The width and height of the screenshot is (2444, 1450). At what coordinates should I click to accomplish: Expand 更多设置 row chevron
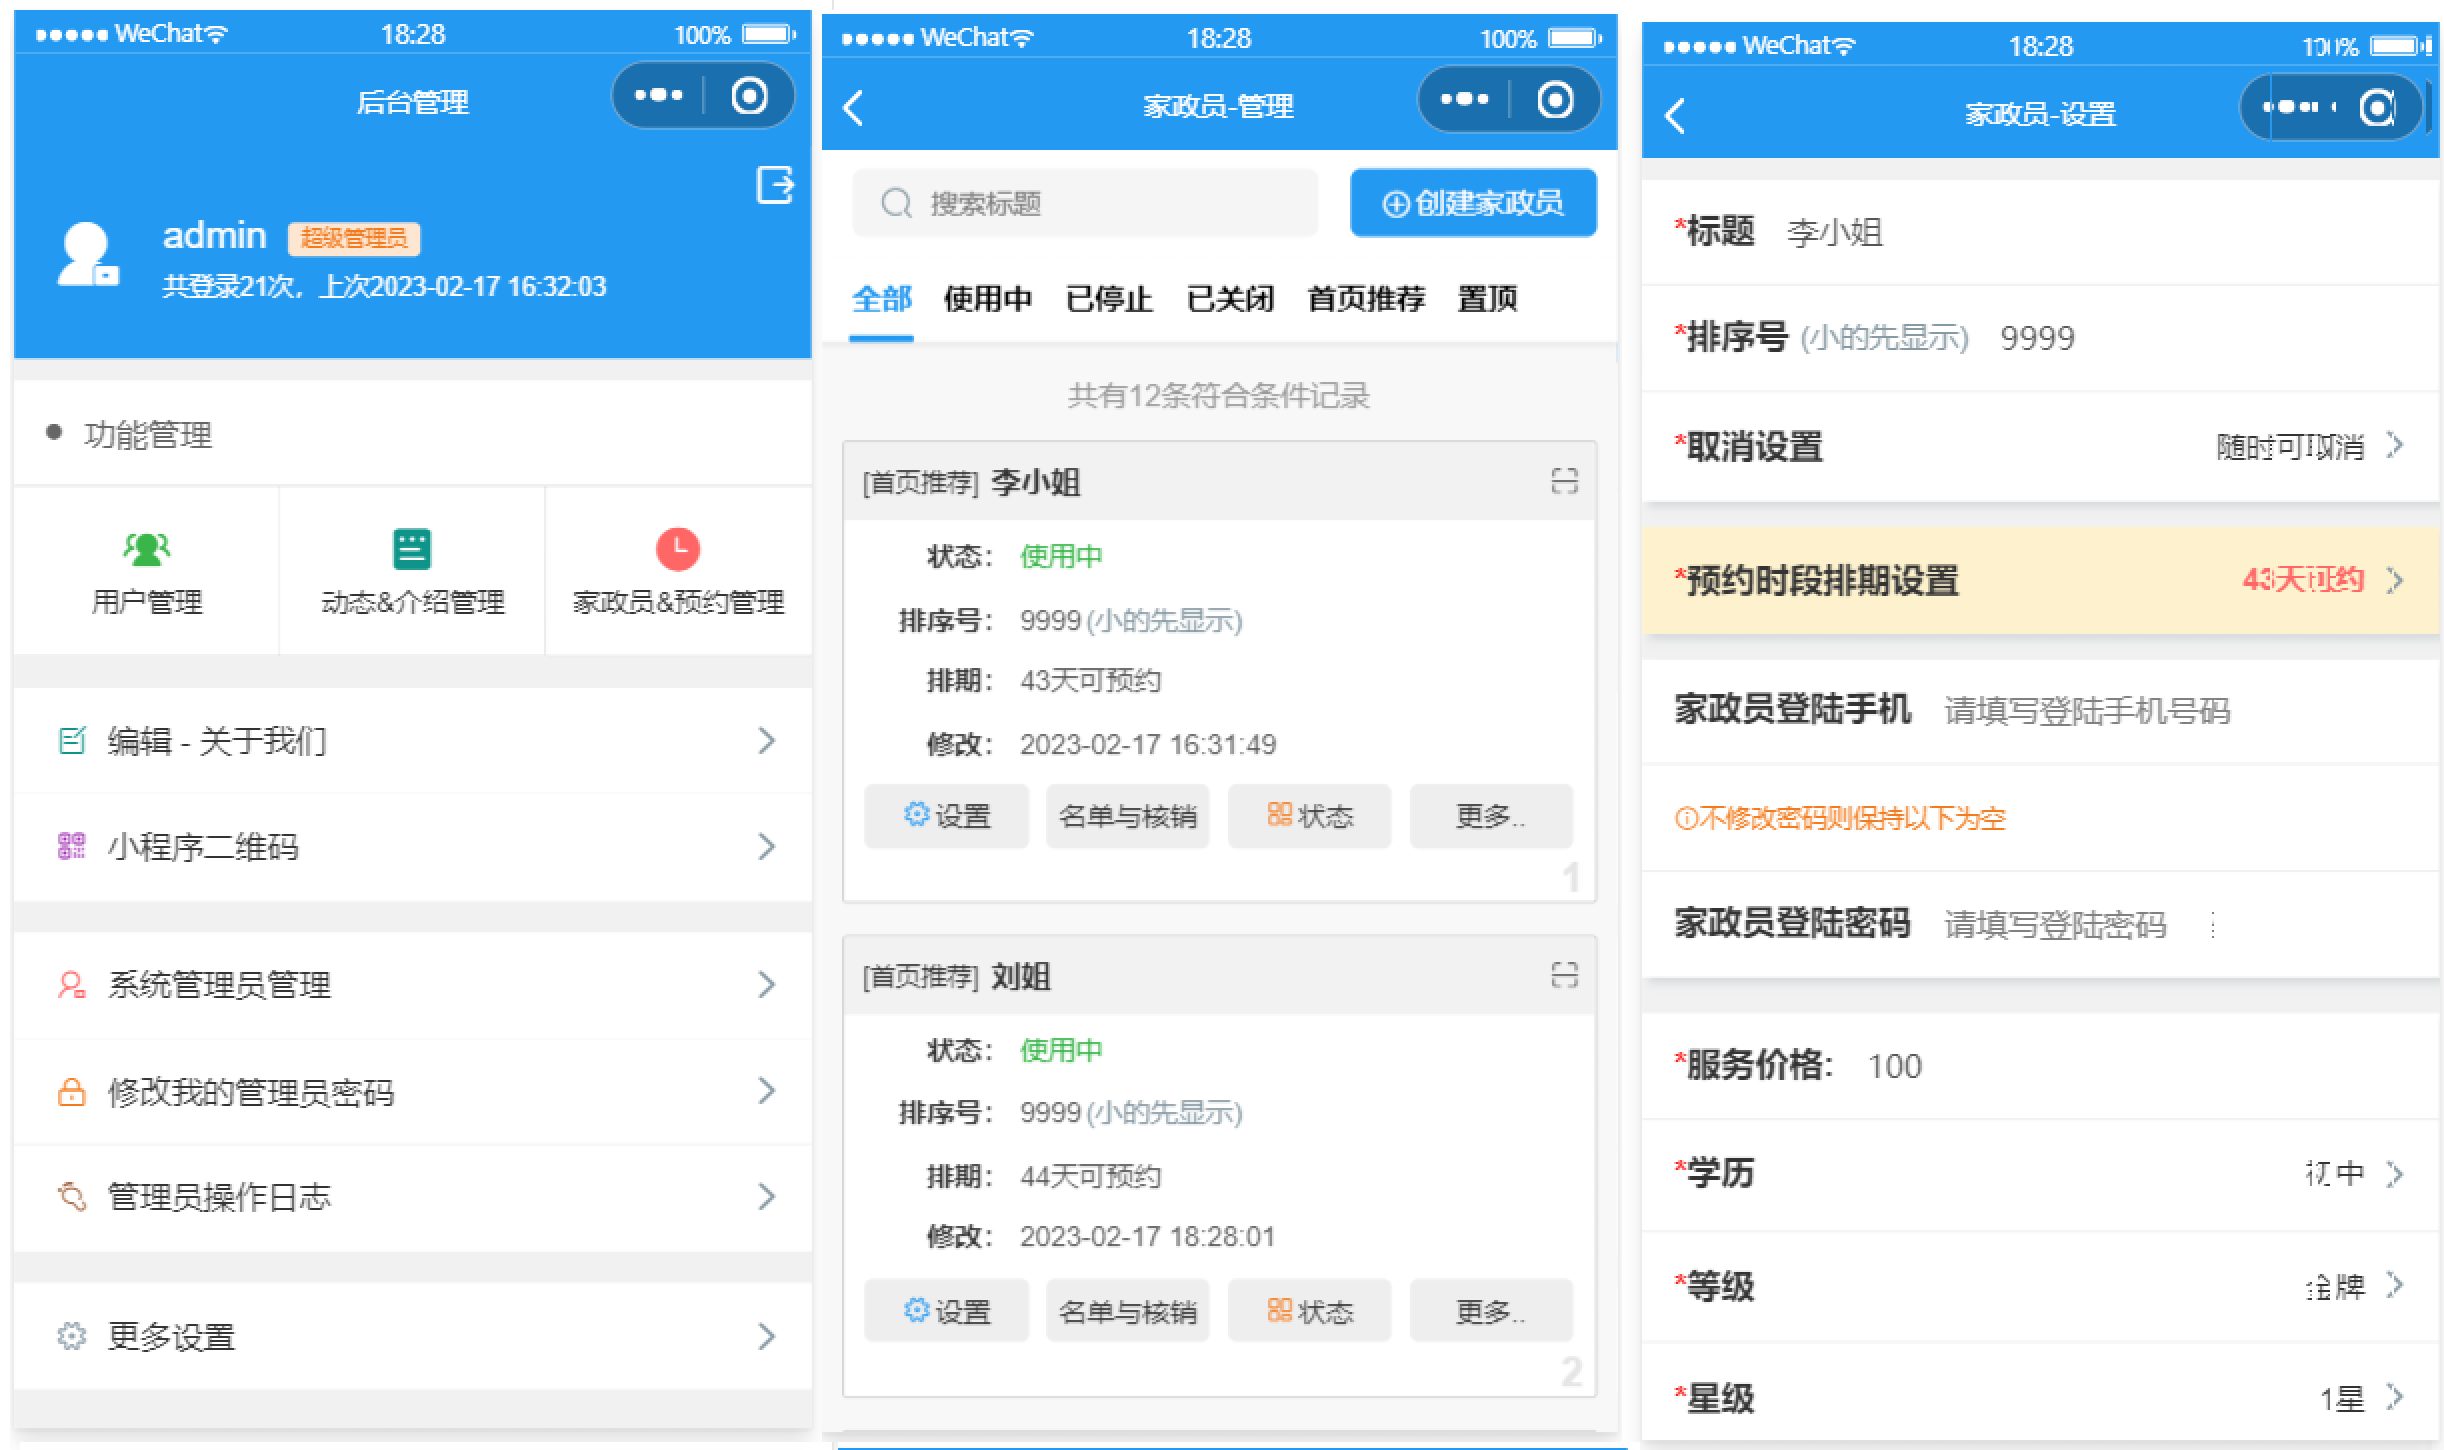click(x=766, y=1336)
